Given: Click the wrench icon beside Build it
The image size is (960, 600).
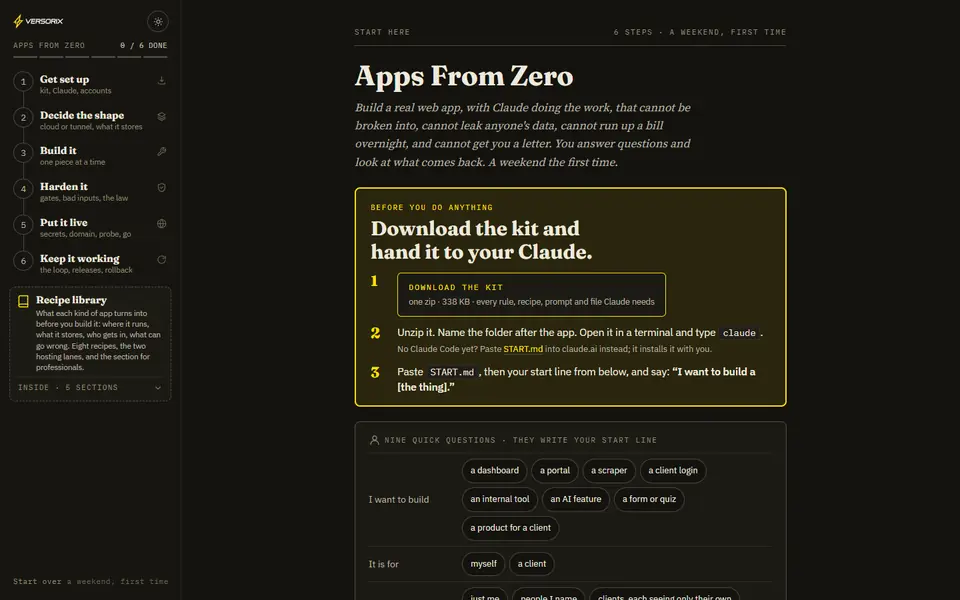Looking at the screenshot, I should pyautogui.click(x=162, y=151).
